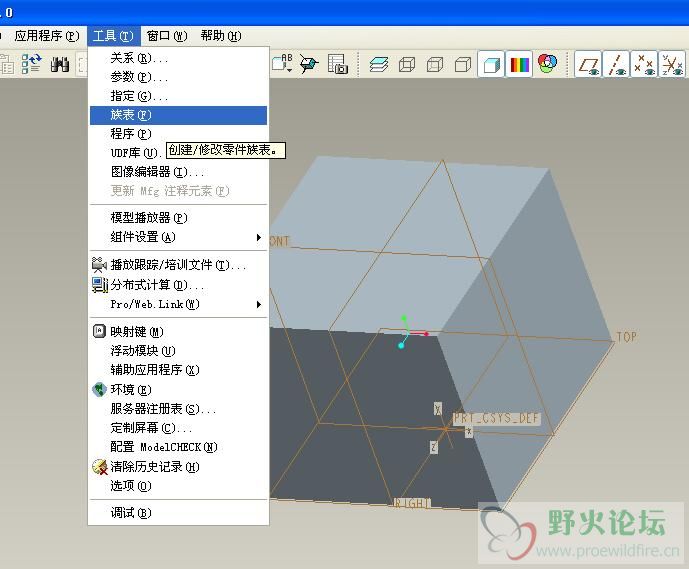Toggle datum point display
Screen dimensions: 689x569
644,65
